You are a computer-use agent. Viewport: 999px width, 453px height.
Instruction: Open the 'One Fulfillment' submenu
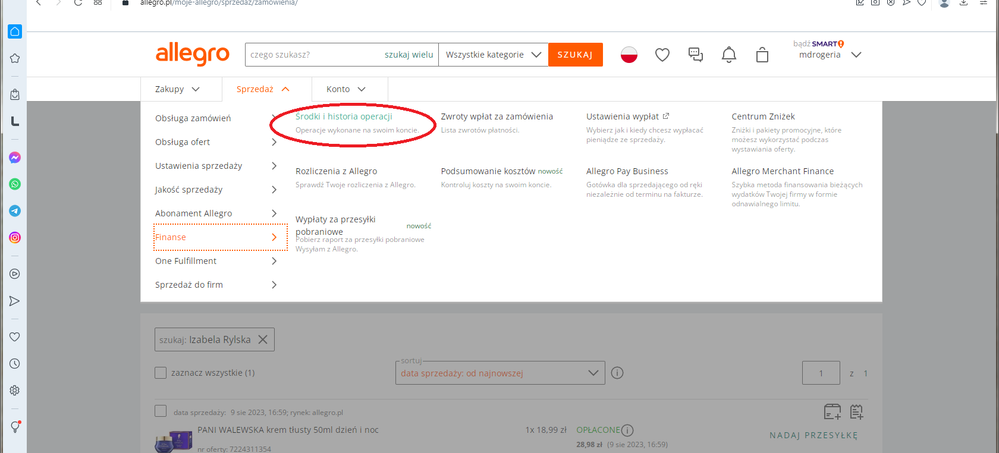[x=216, y=261]
